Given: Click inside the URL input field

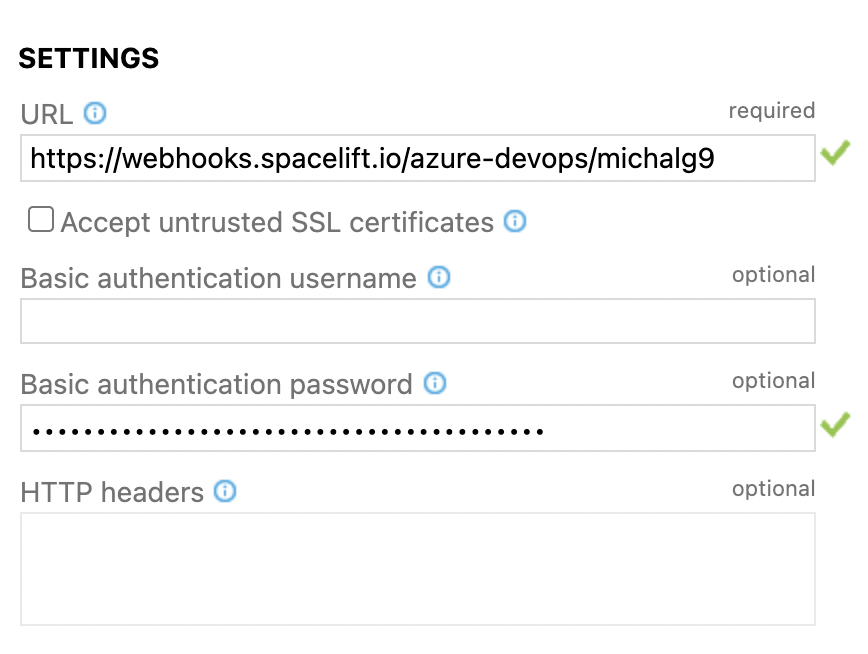Looking at the screenshot, I should click(418, 157).
